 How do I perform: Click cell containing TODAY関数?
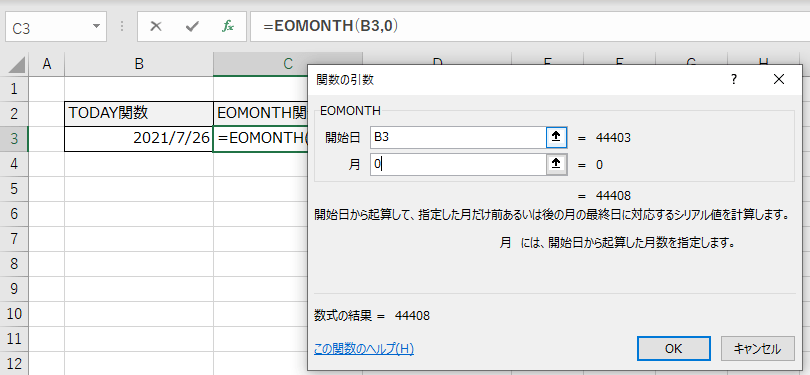pos(139,114)
